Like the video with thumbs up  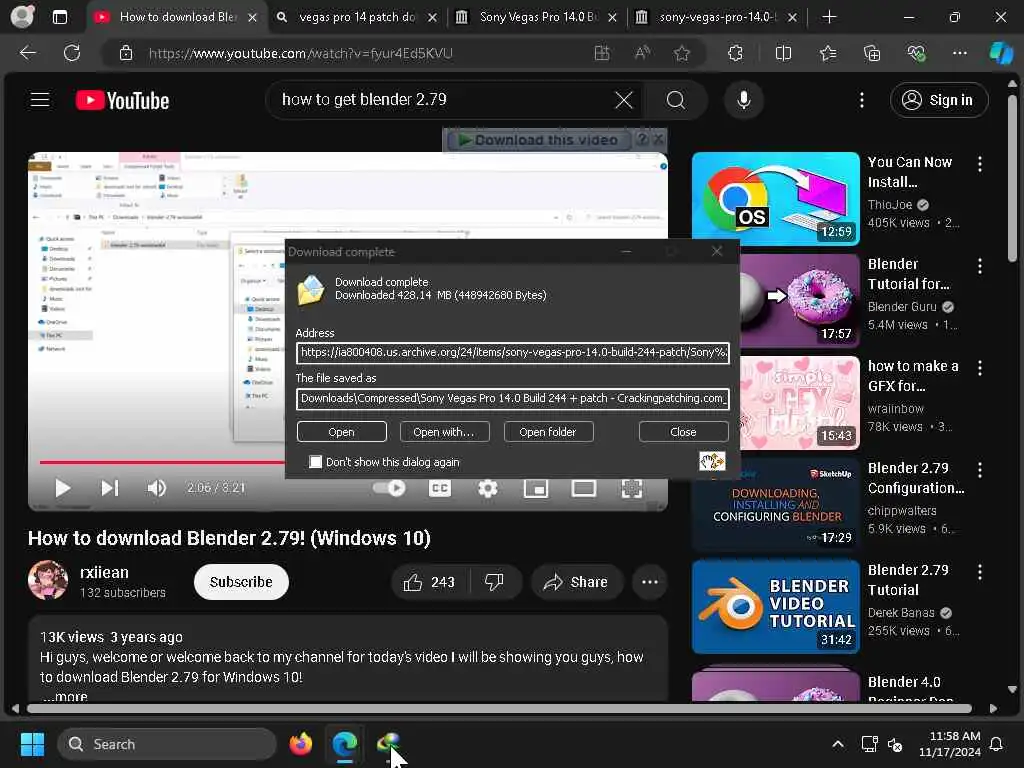click(x=429, y=582)
